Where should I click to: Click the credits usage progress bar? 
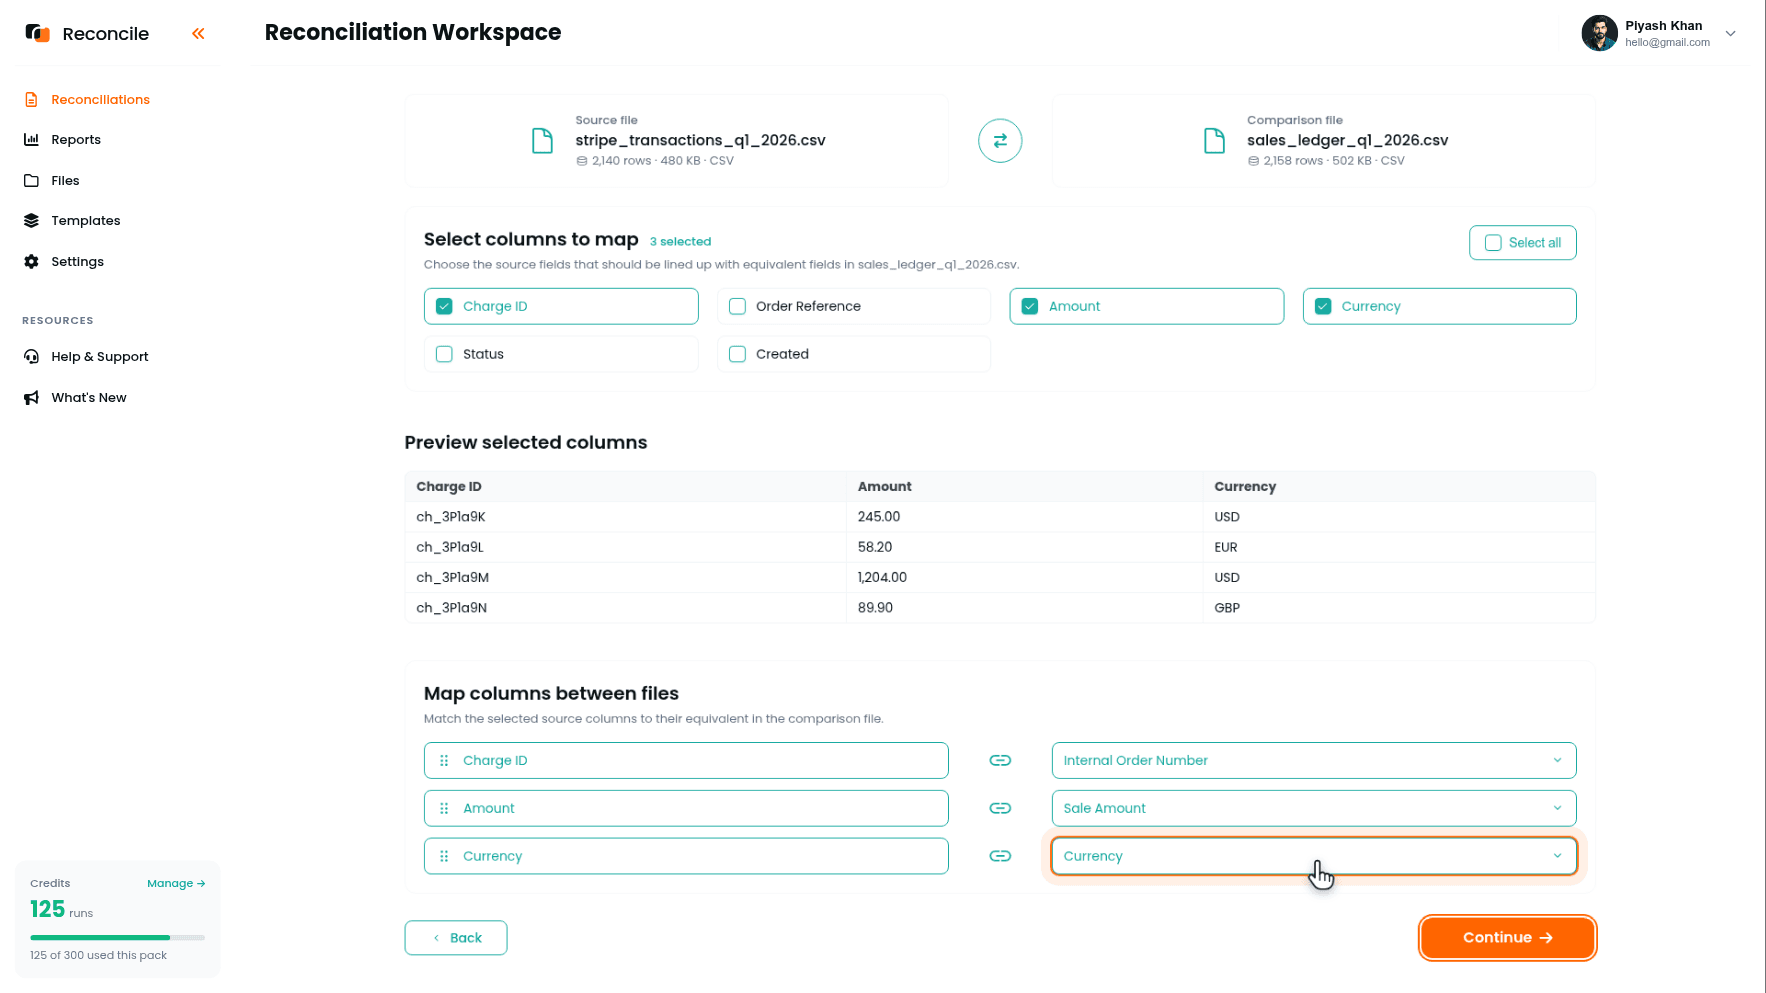(118, 938)
